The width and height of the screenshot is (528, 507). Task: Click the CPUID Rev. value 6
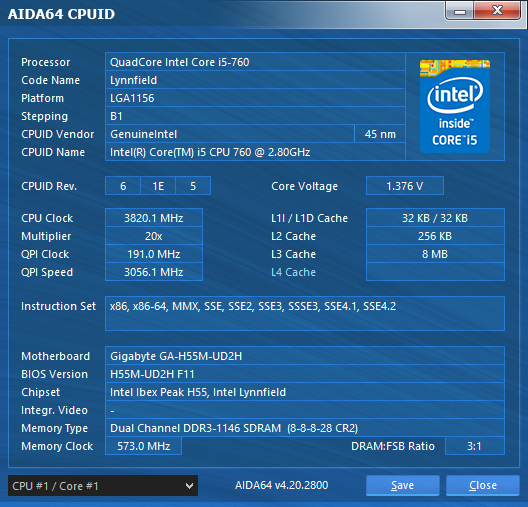(x=123, y=186)
